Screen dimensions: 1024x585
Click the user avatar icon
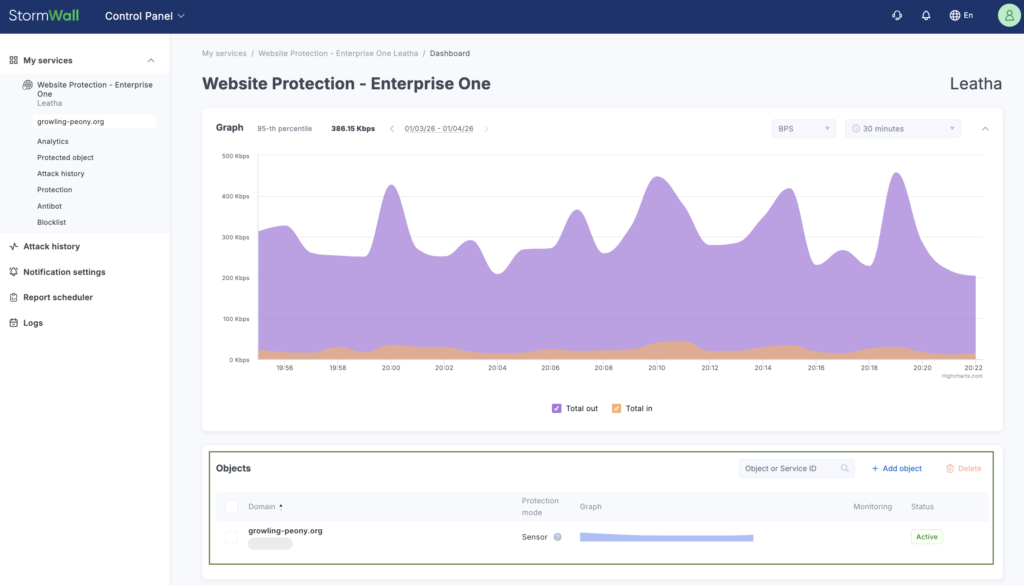point(1008,15)
